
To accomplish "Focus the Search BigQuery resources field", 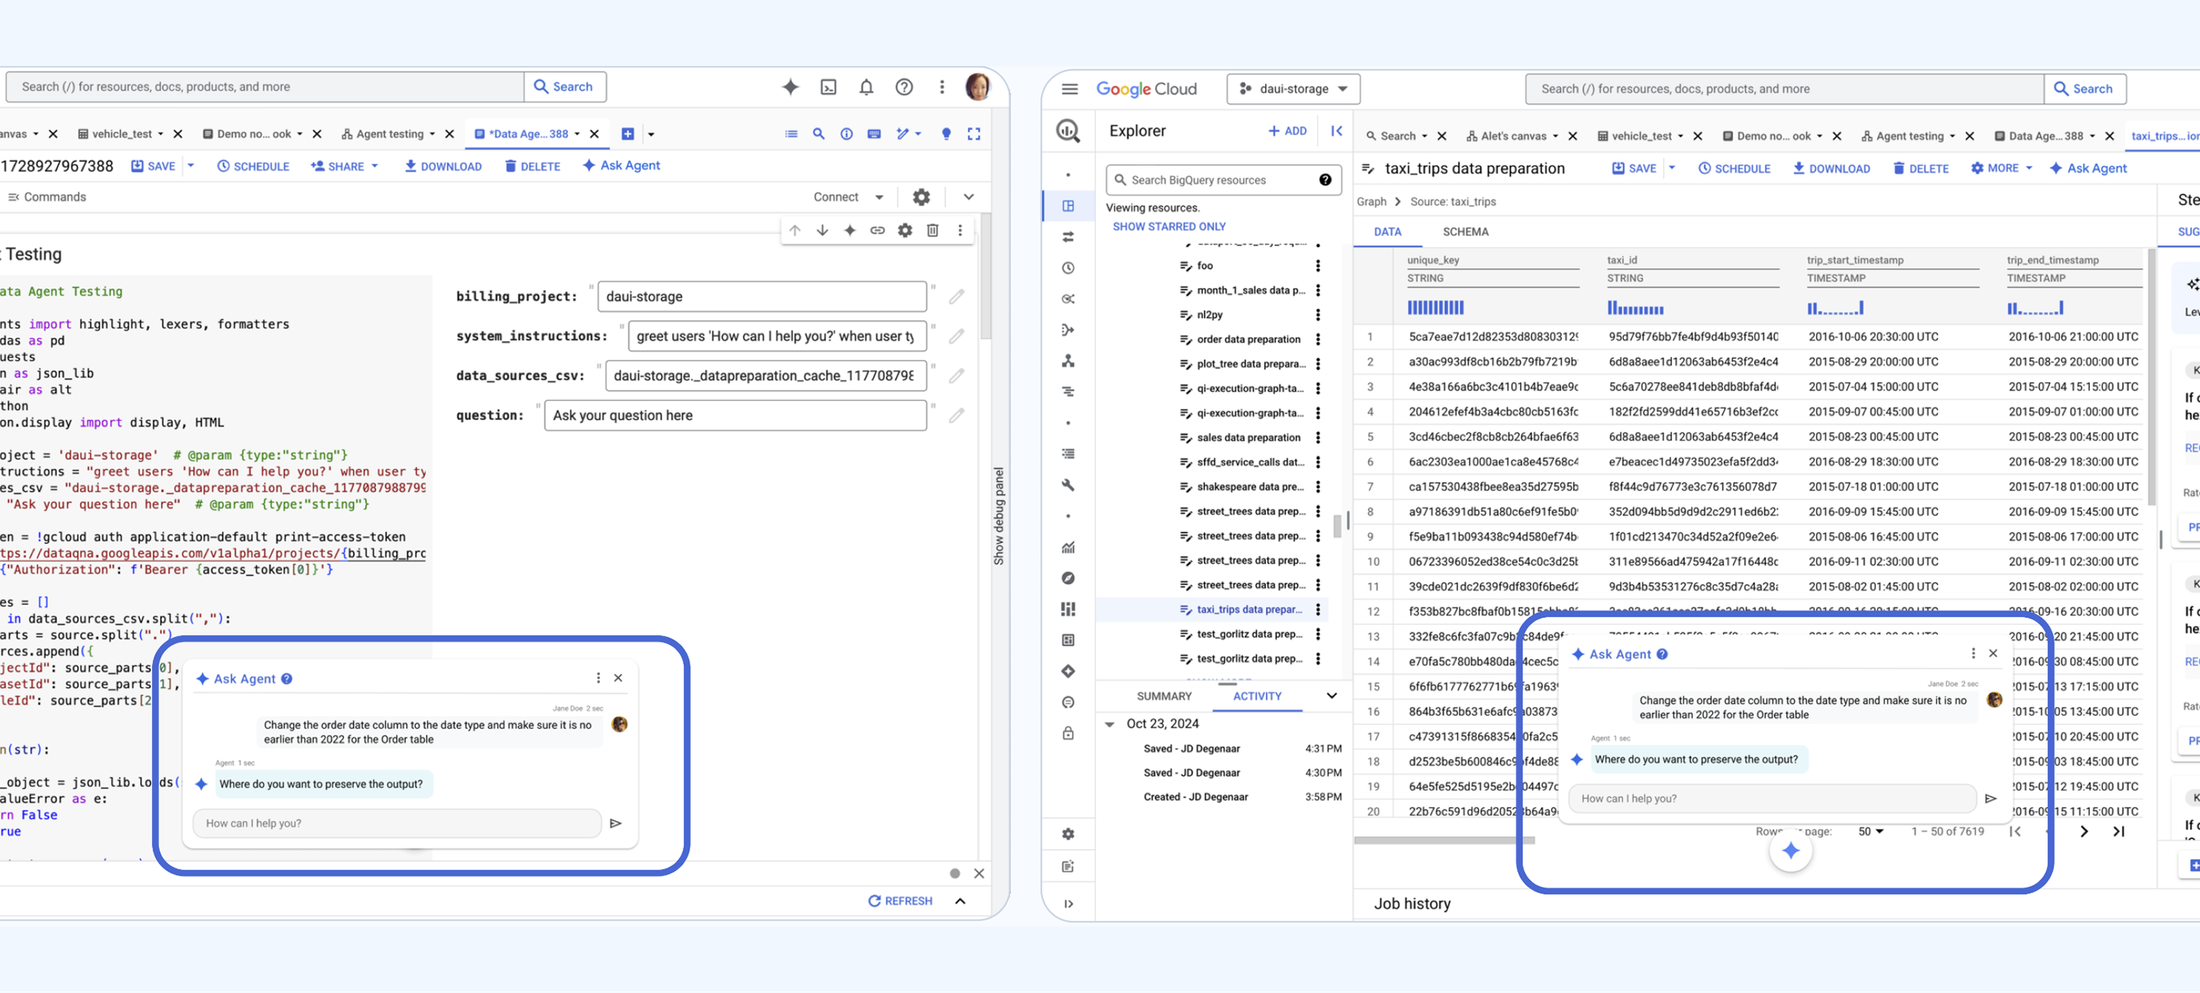I will pyautogui.click(x=1222, y=180).
